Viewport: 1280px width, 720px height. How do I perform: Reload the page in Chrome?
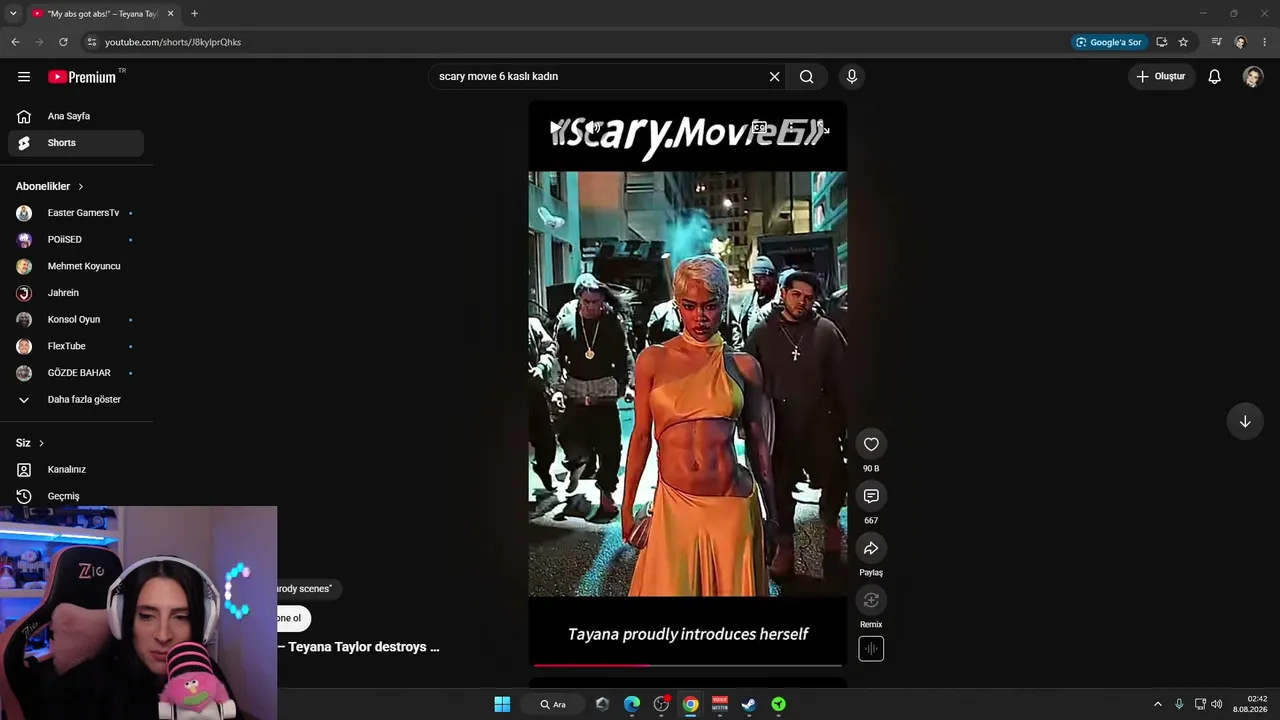tap(63, 42)
